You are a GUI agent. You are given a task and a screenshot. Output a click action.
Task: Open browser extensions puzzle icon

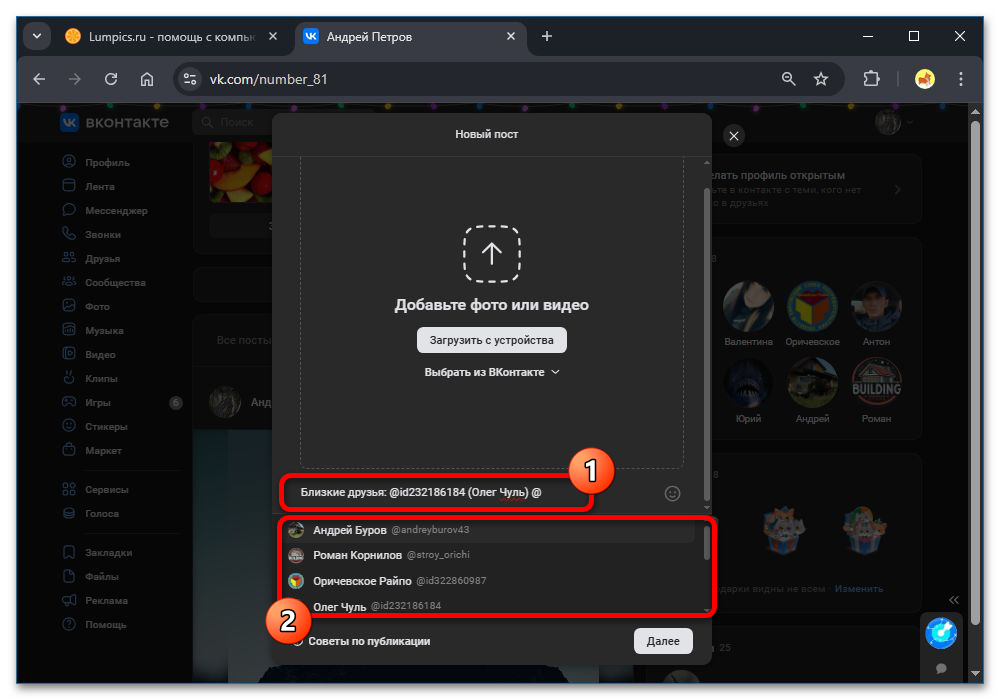pos(871,79)
